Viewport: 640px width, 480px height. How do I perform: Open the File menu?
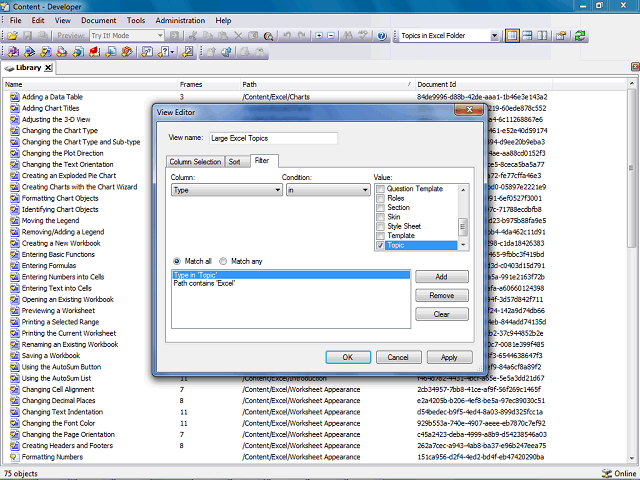16,20
